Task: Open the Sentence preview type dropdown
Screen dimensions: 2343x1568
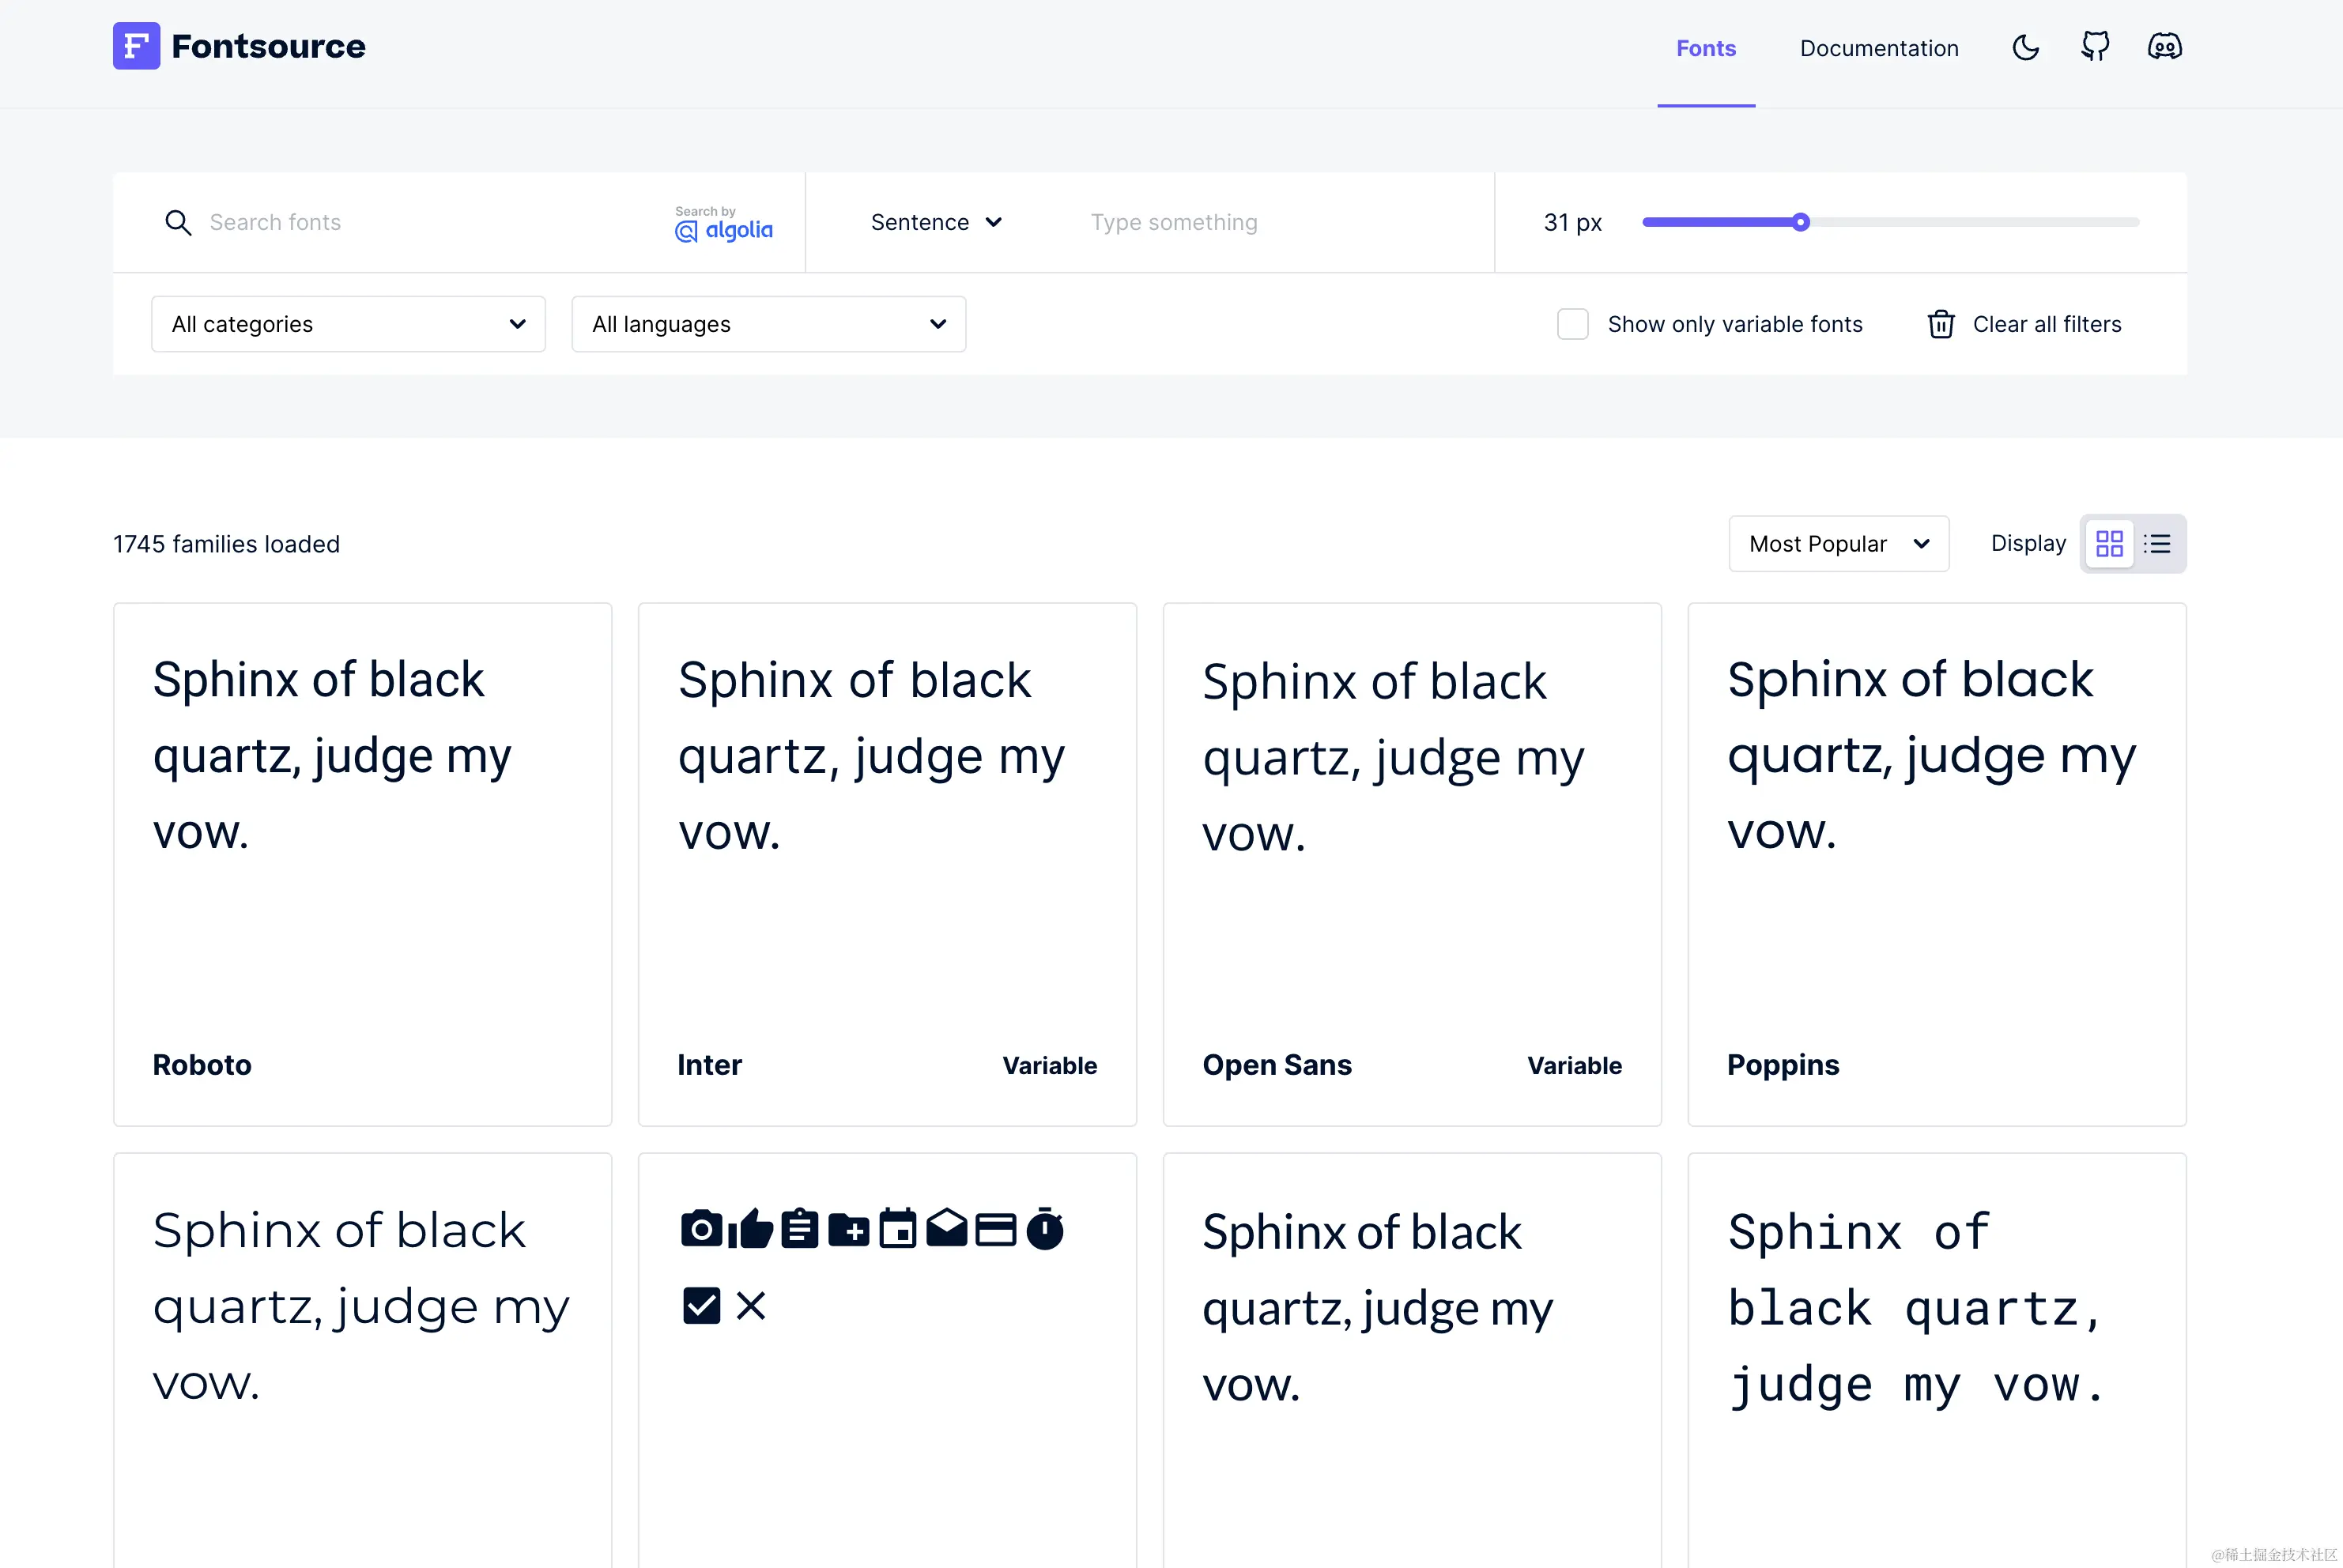Action: [x=936, y=222]
